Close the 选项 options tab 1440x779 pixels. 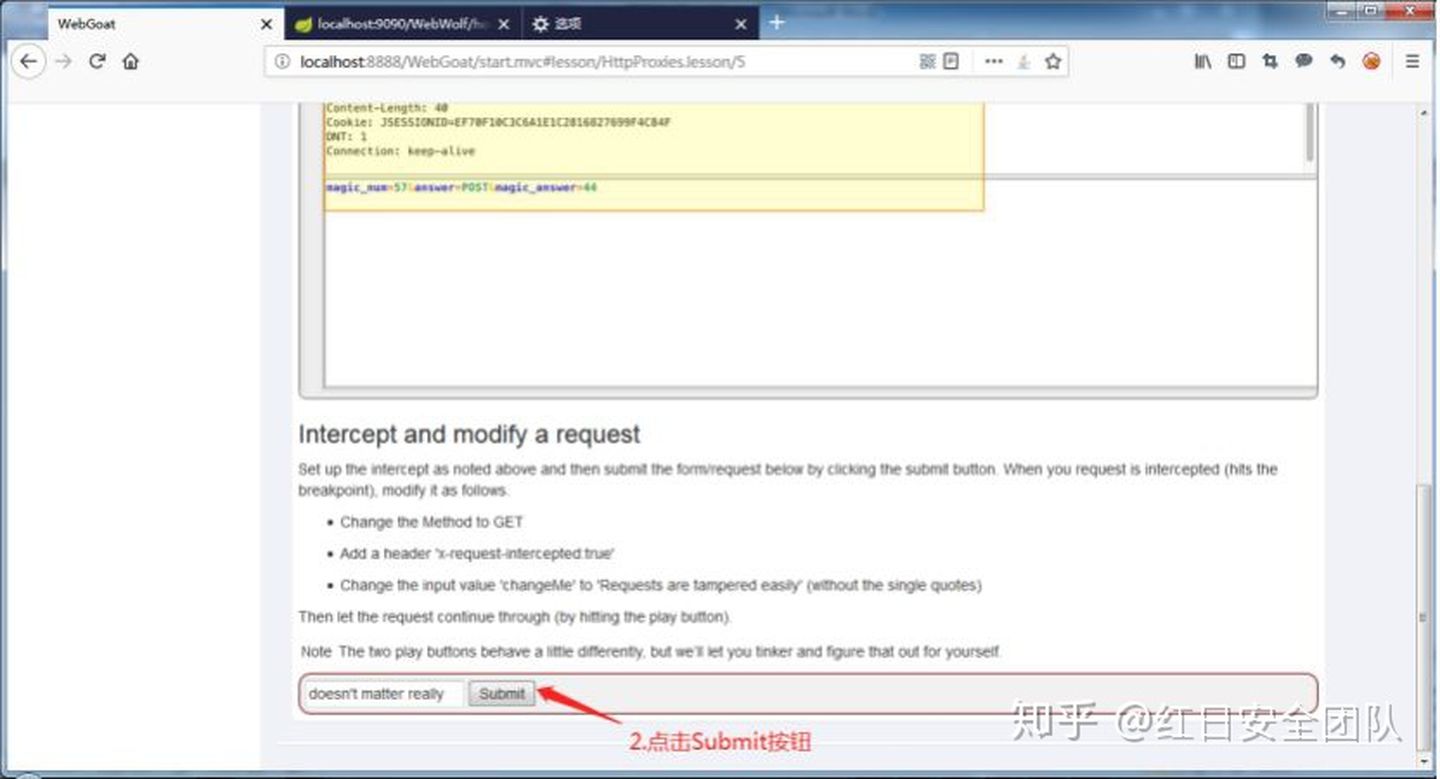[x=741, y=24]
